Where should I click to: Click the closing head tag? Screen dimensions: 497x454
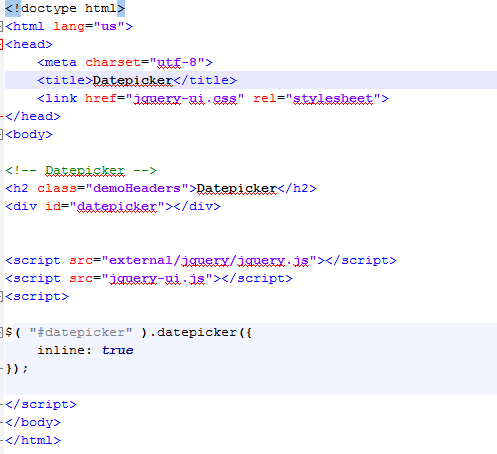[x=33, y=116]
